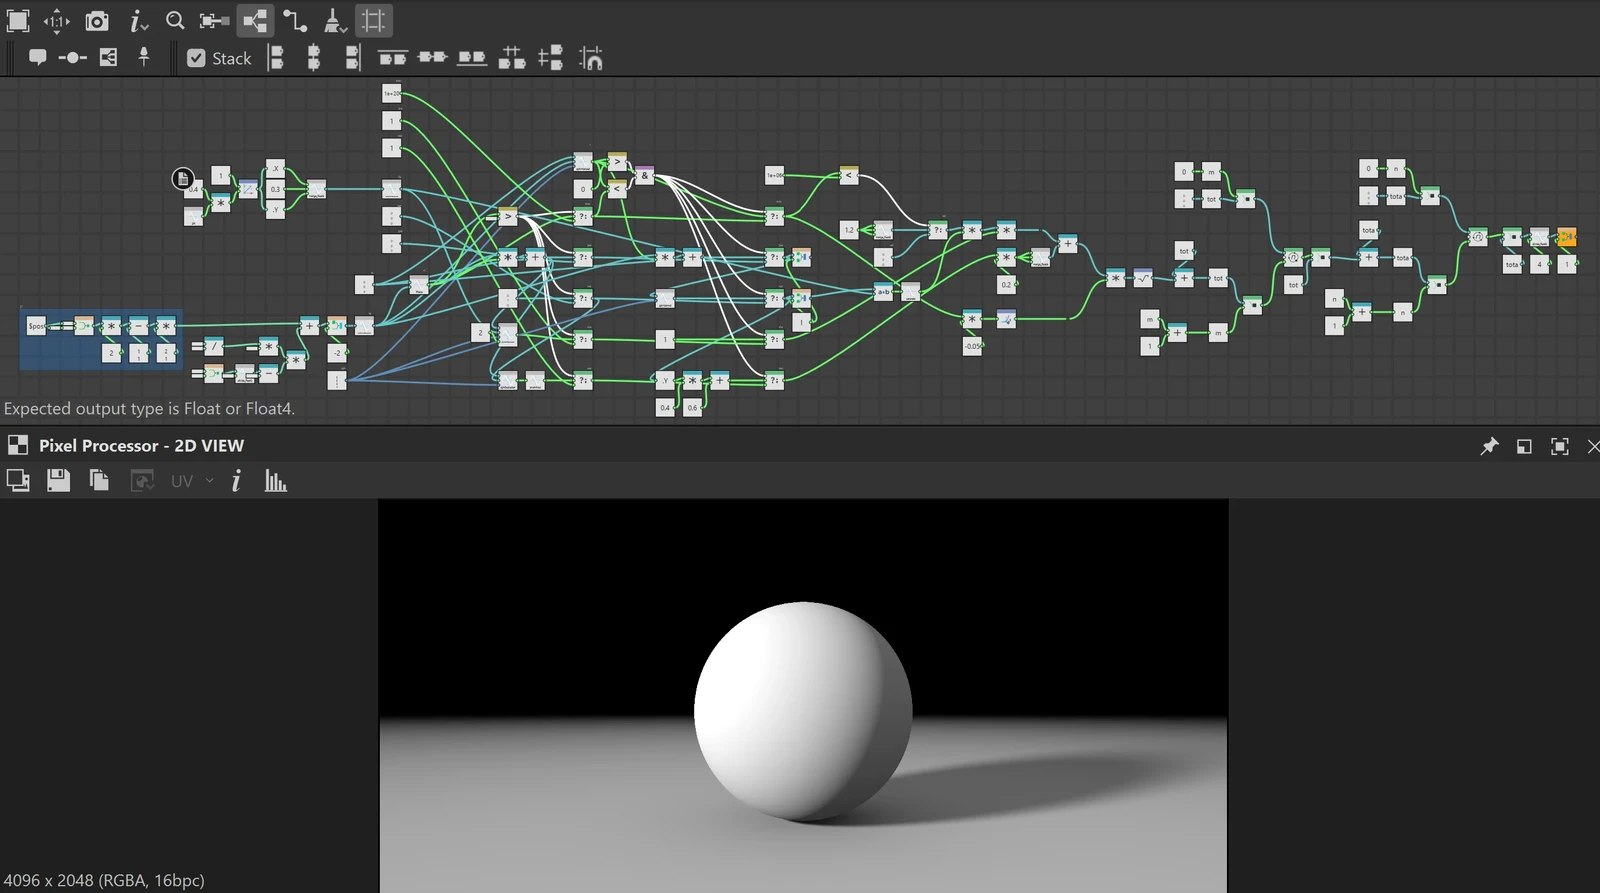Open the graph search magnifier tool
This screenshot has width=1600, height=893.
coord(175,20)
